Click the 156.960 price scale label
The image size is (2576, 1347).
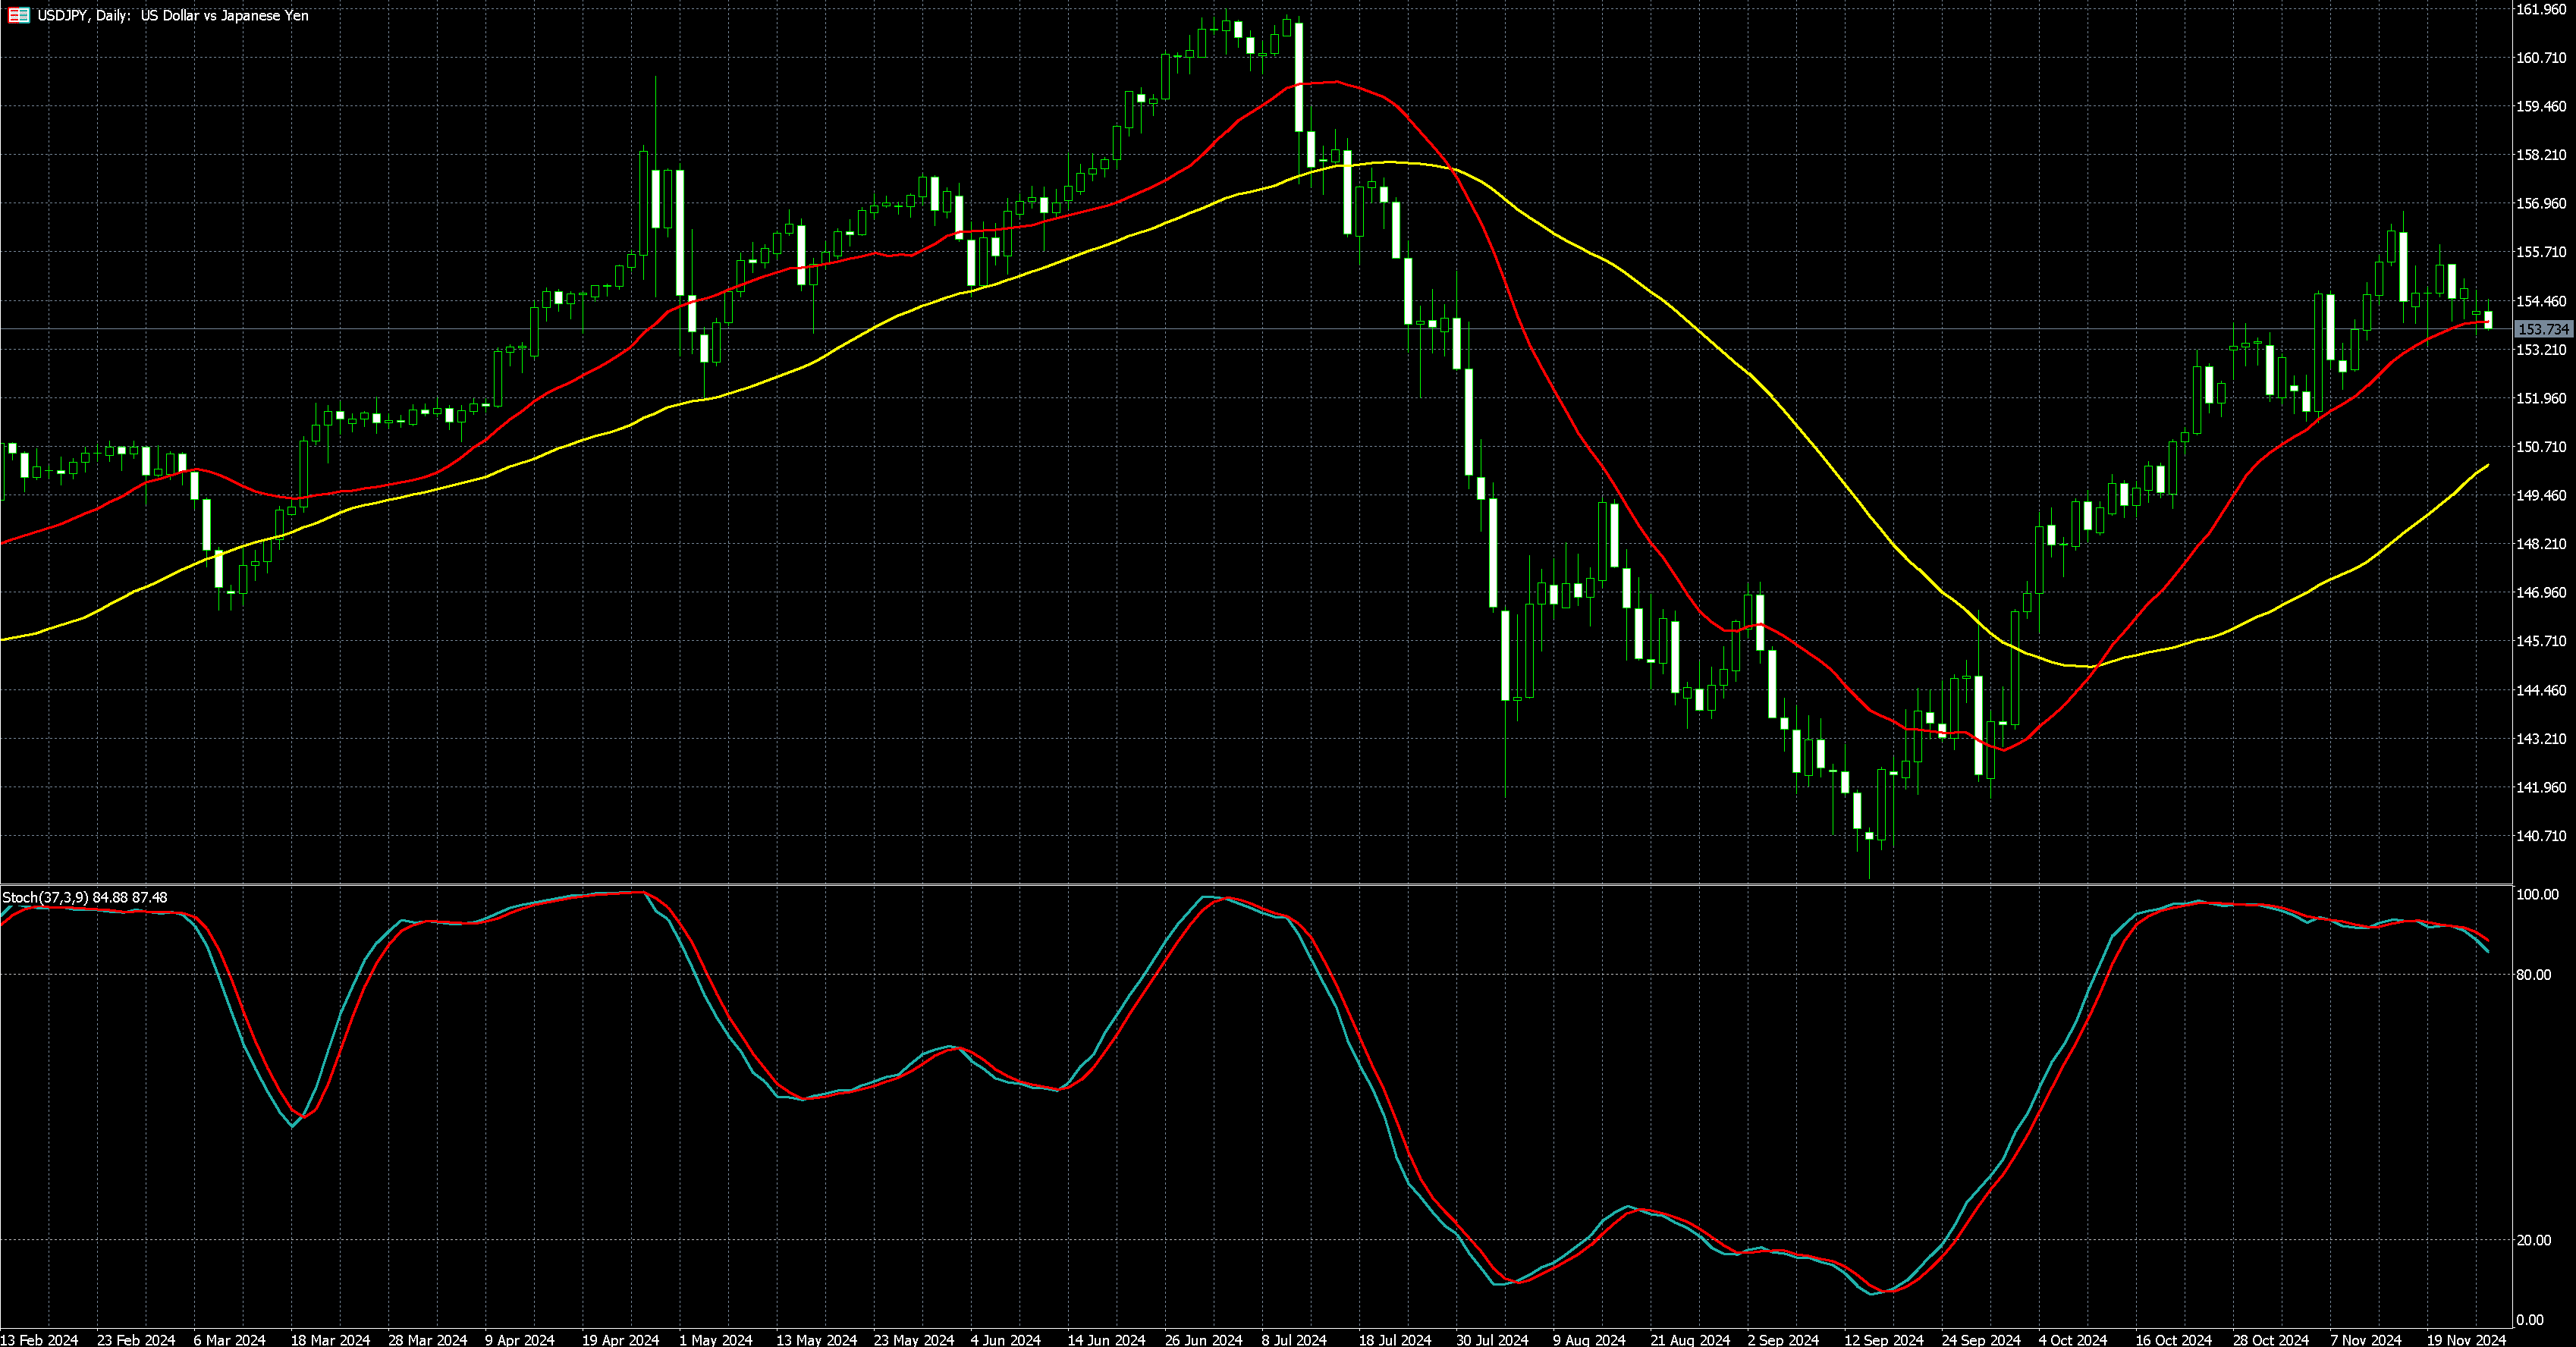point(2541,203)
